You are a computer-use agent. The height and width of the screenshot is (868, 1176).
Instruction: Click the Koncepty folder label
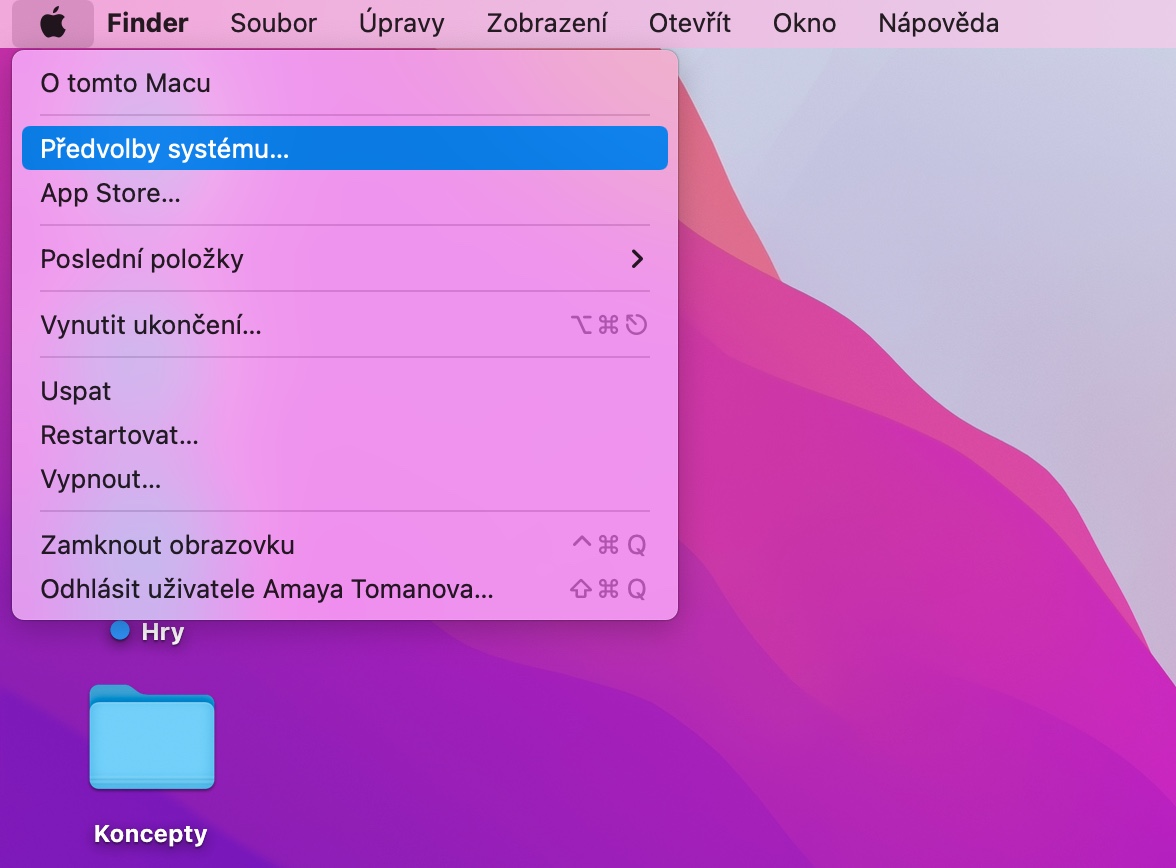[150, 833]
